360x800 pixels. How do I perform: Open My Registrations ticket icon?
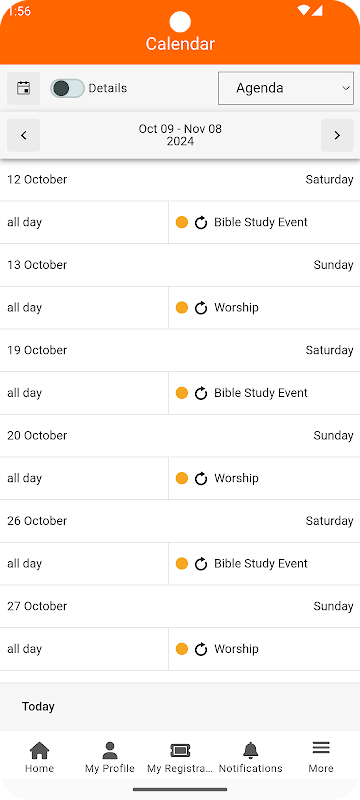pos(180,751)
